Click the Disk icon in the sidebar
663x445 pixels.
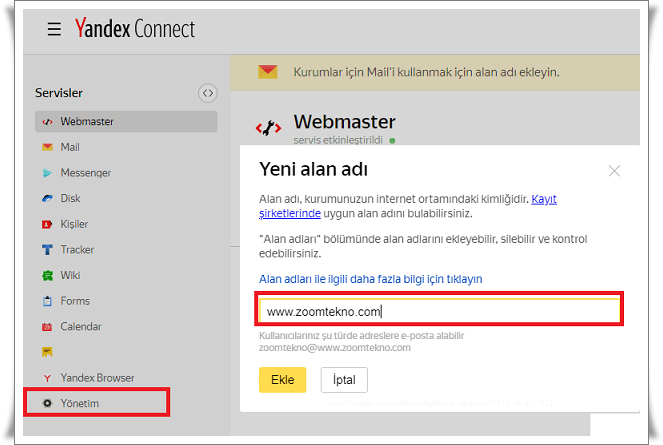point(47,198)
